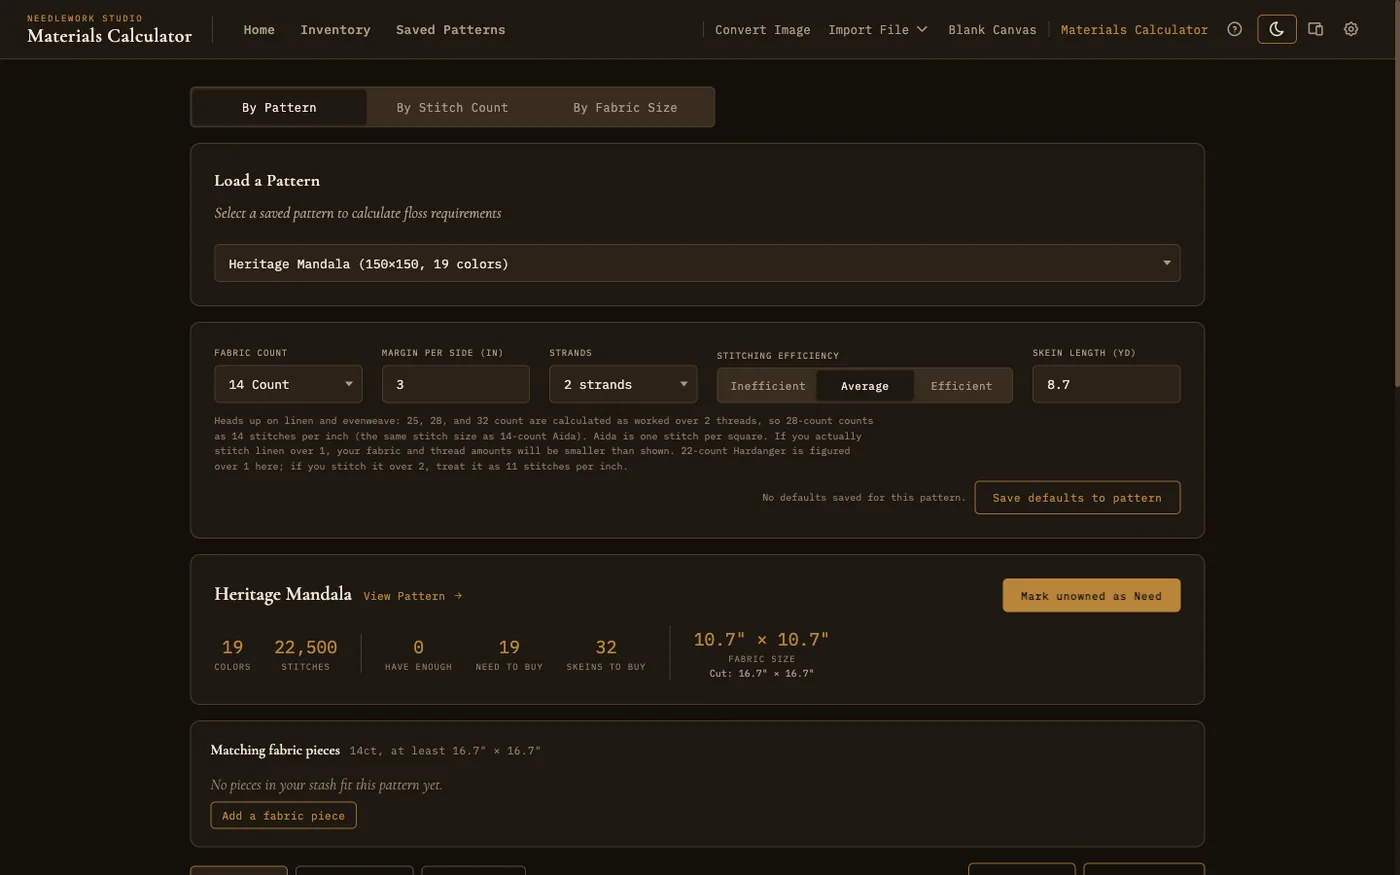The height and width of the screenshot is (875, 1400).
Task: Click the Load a Pattern heading
Action: point(267,181)
